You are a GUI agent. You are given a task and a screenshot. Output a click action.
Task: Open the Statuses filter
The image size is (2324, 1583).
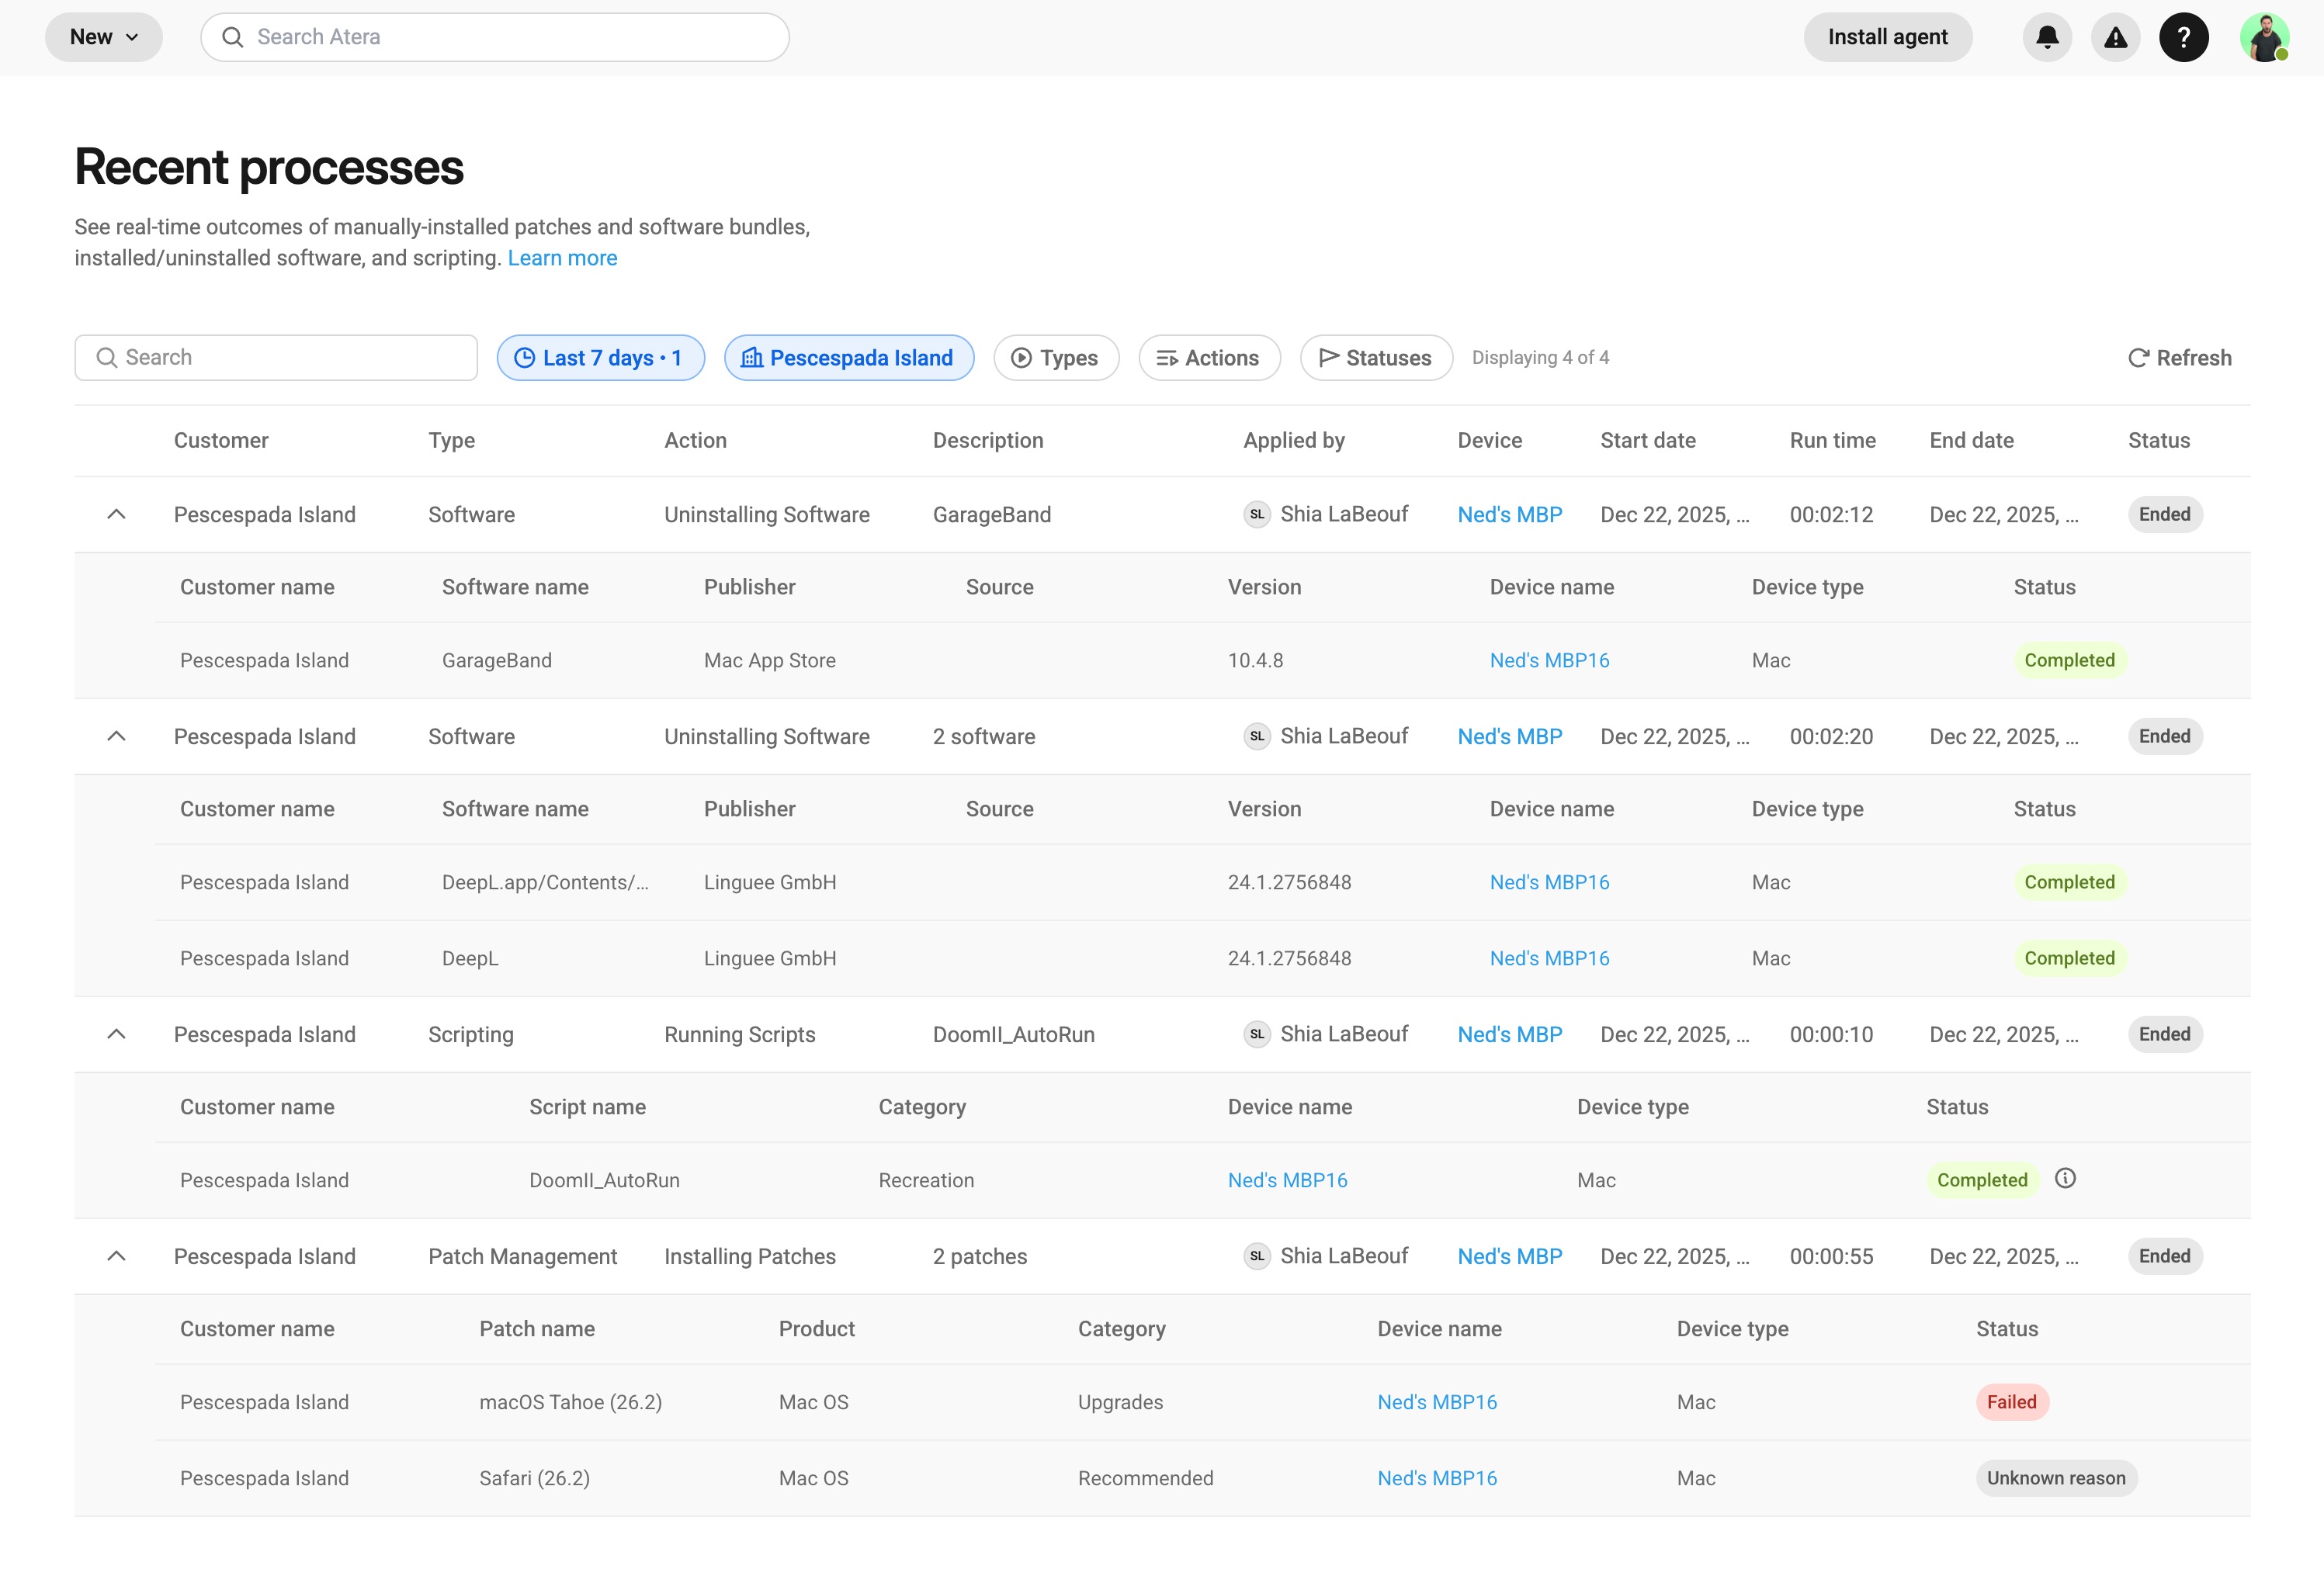pyautogui.click(x=1376, y=358)
